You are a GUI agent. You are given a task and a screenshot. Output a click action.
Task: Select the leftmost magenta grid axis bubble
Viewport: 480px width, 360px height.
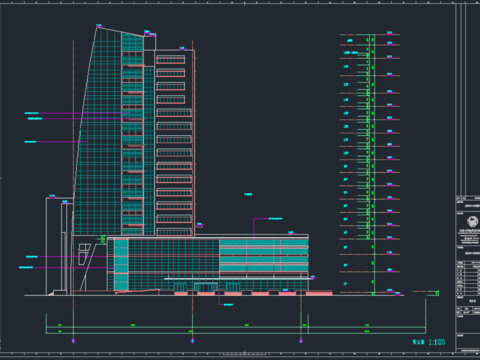click(74, 341)
